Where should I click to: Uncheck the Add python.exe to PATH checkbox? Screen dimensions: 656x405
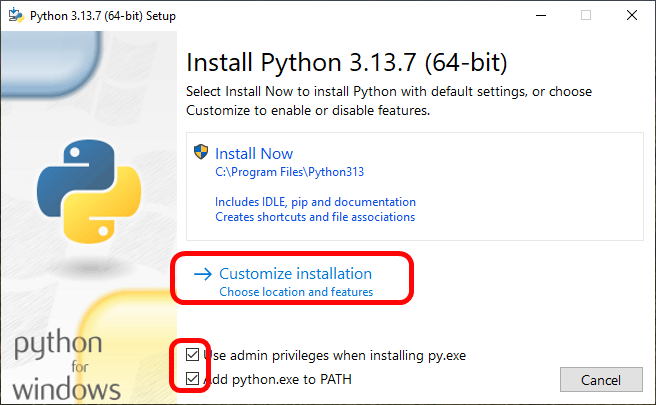[193, 379]
